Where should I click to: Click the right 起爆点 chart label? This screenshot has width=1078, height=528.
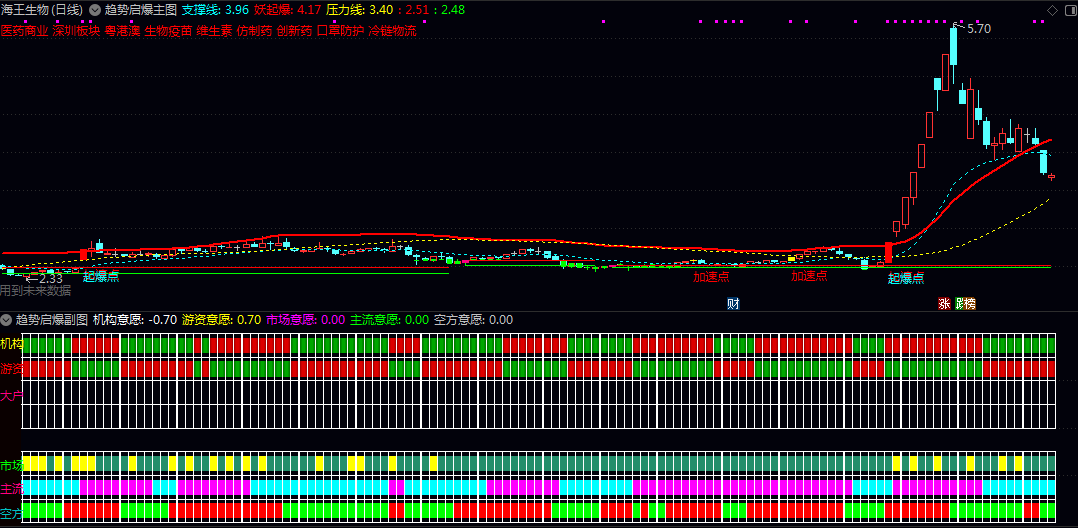point(905,278)
